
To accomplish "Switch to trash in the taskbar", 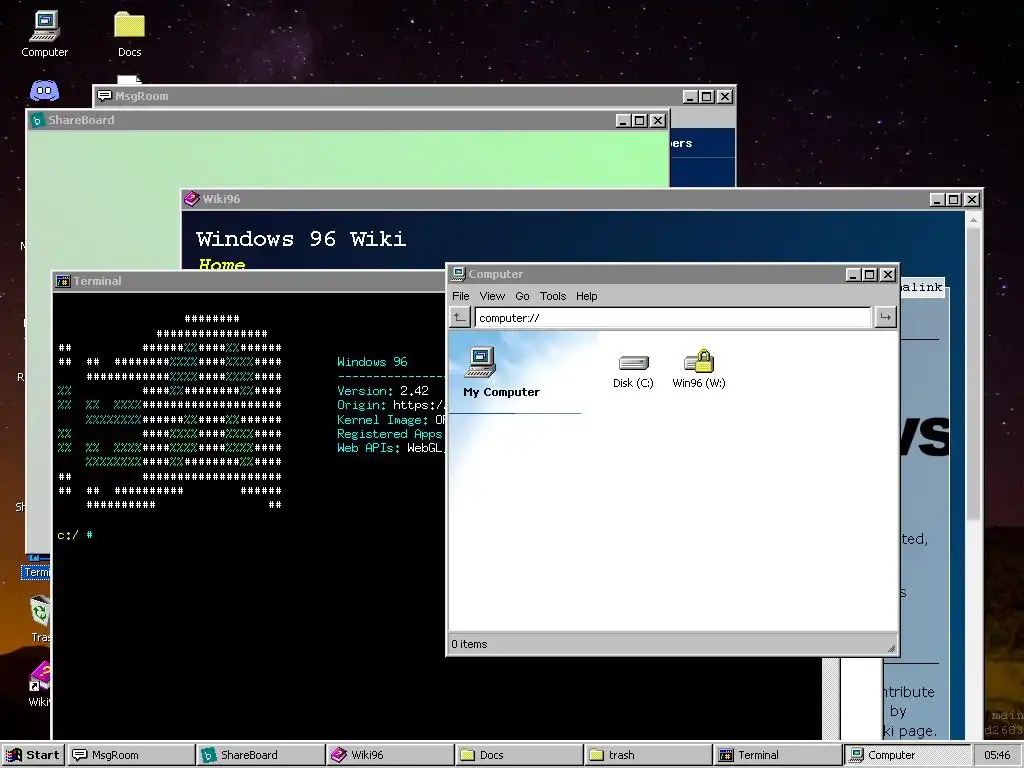I will tap(648, 755).
